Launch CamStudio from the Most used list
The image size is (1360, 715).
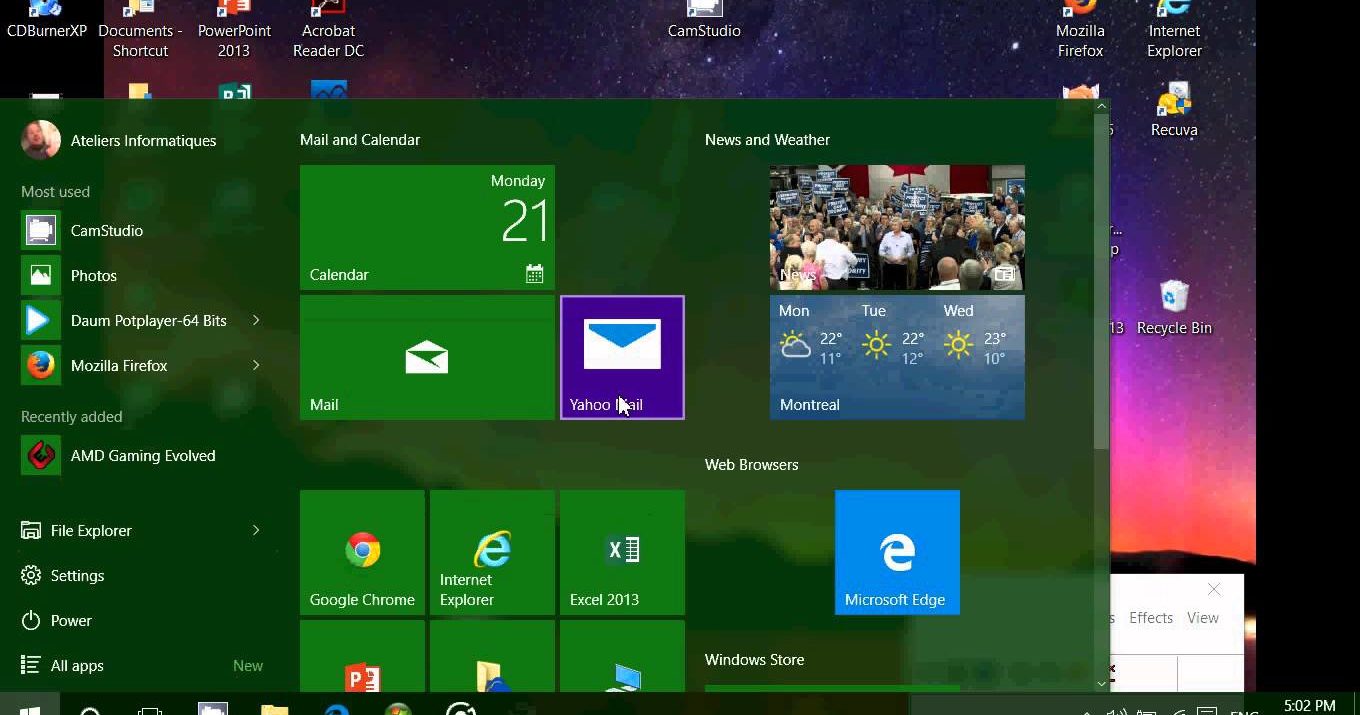coord(106,231)
